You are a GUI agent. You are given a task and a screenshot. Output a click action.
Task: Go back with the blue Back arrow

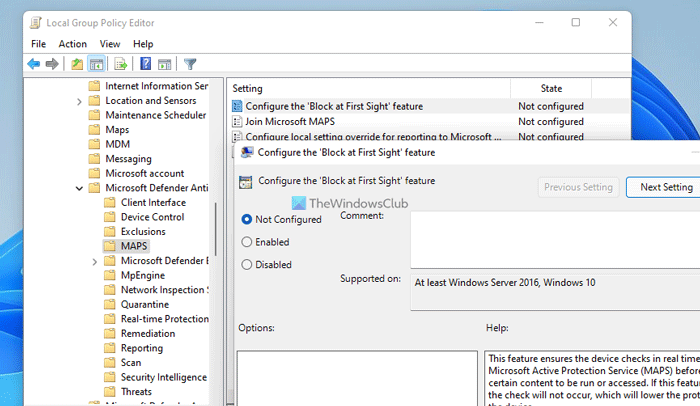(33, 64)
